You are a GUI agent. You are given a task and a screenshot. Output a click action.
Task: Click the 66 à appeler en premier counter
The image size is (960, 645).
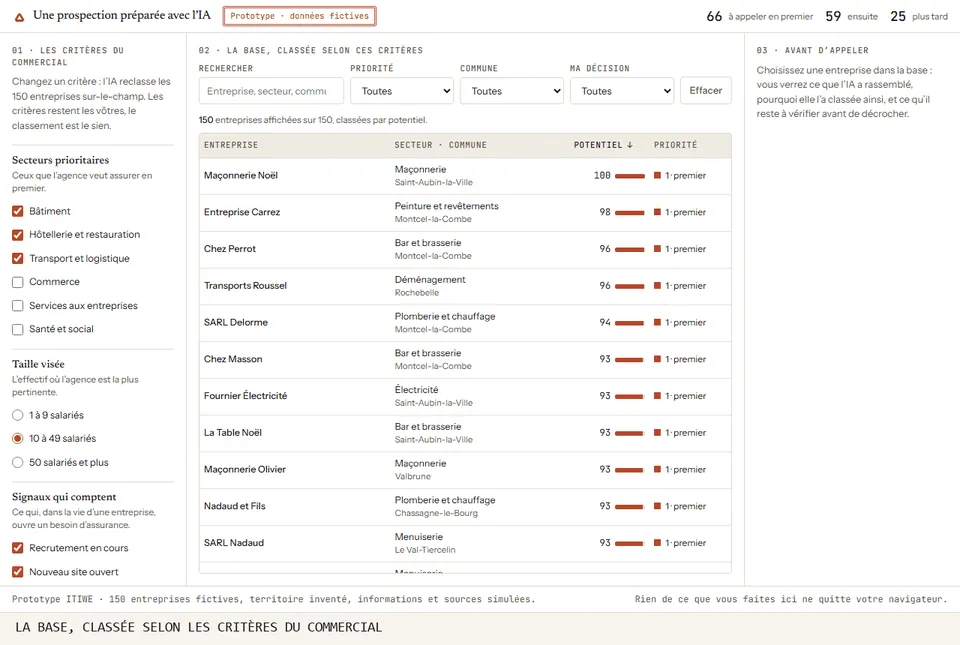(x=760, y=17)
